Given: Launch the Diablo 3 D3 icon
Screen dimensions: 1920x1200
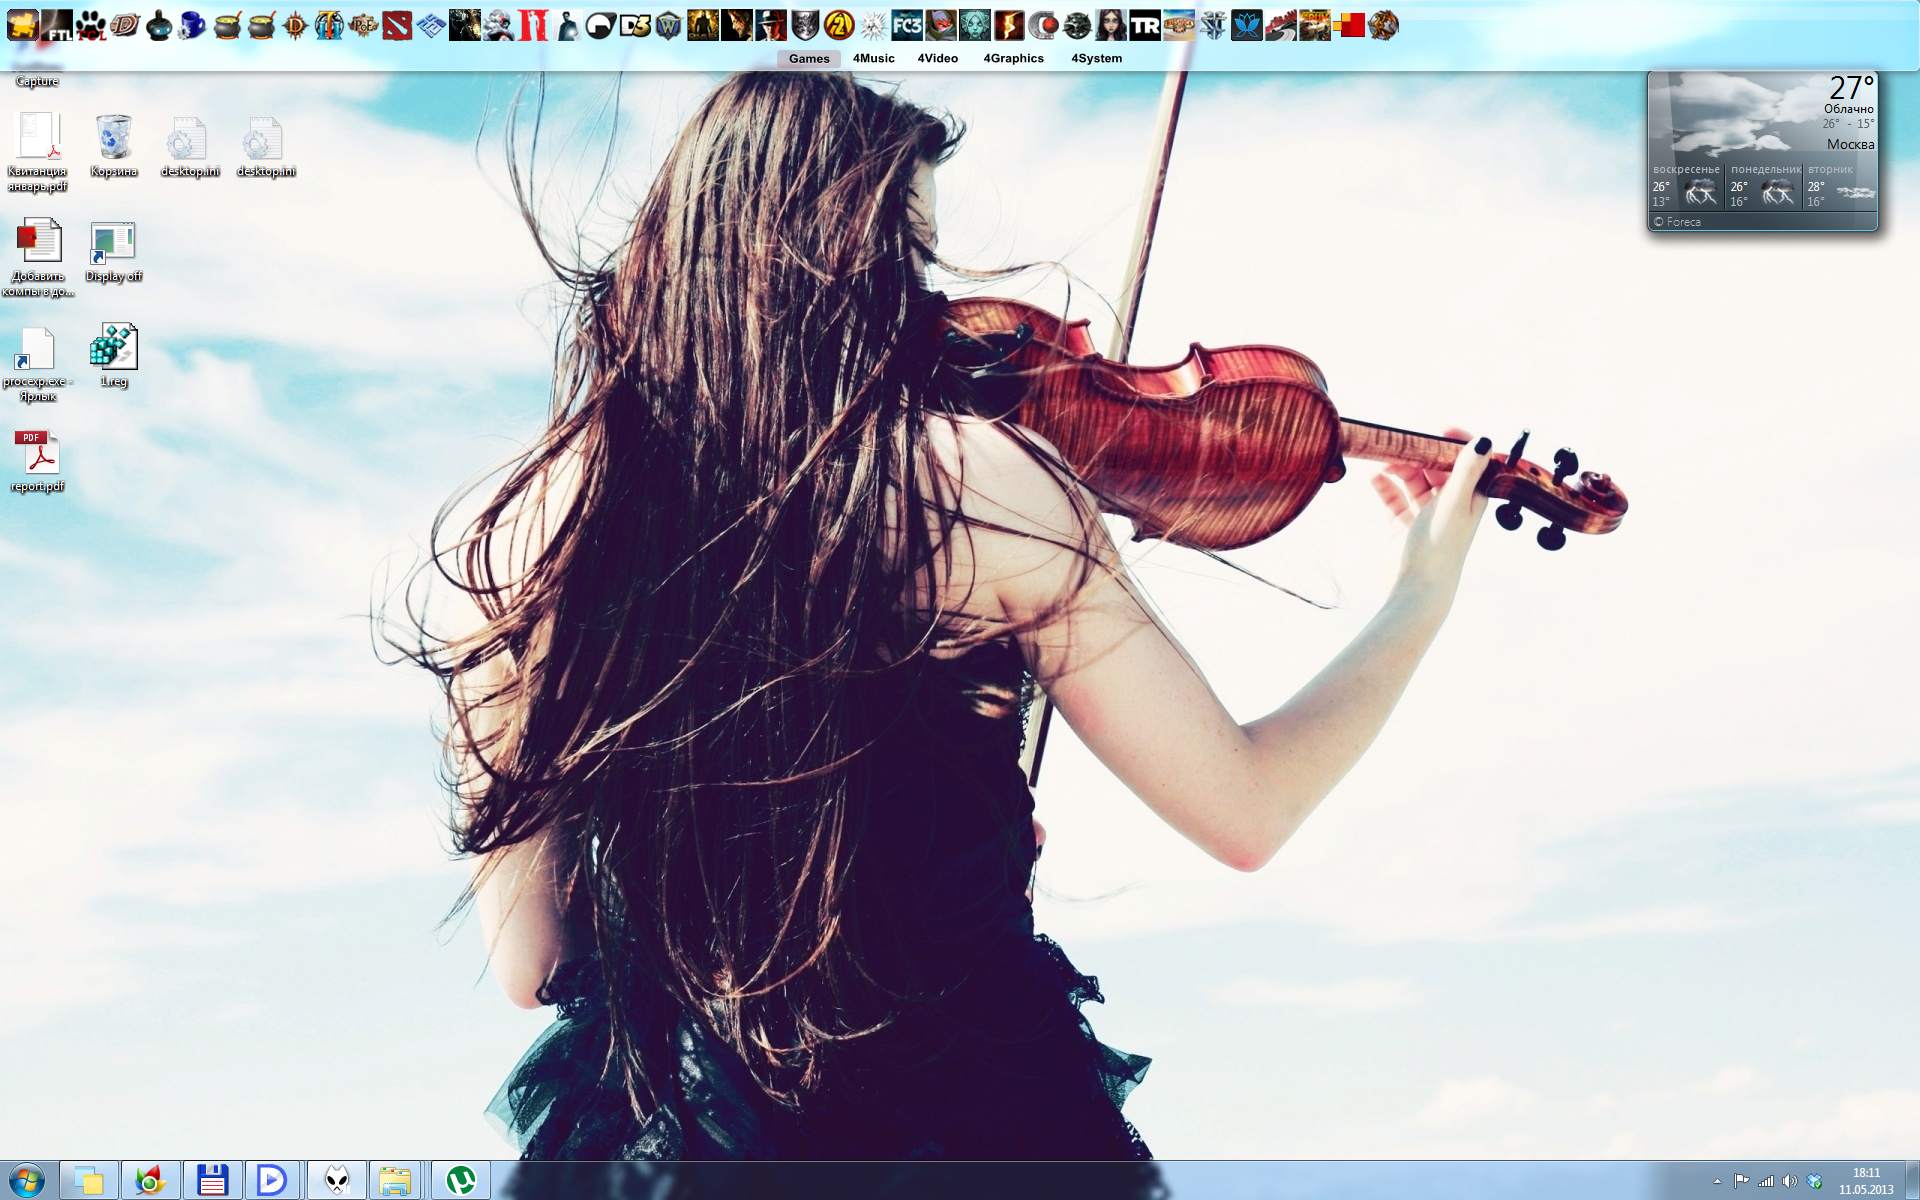Looking at the screenshot, I should pos(635,25).
